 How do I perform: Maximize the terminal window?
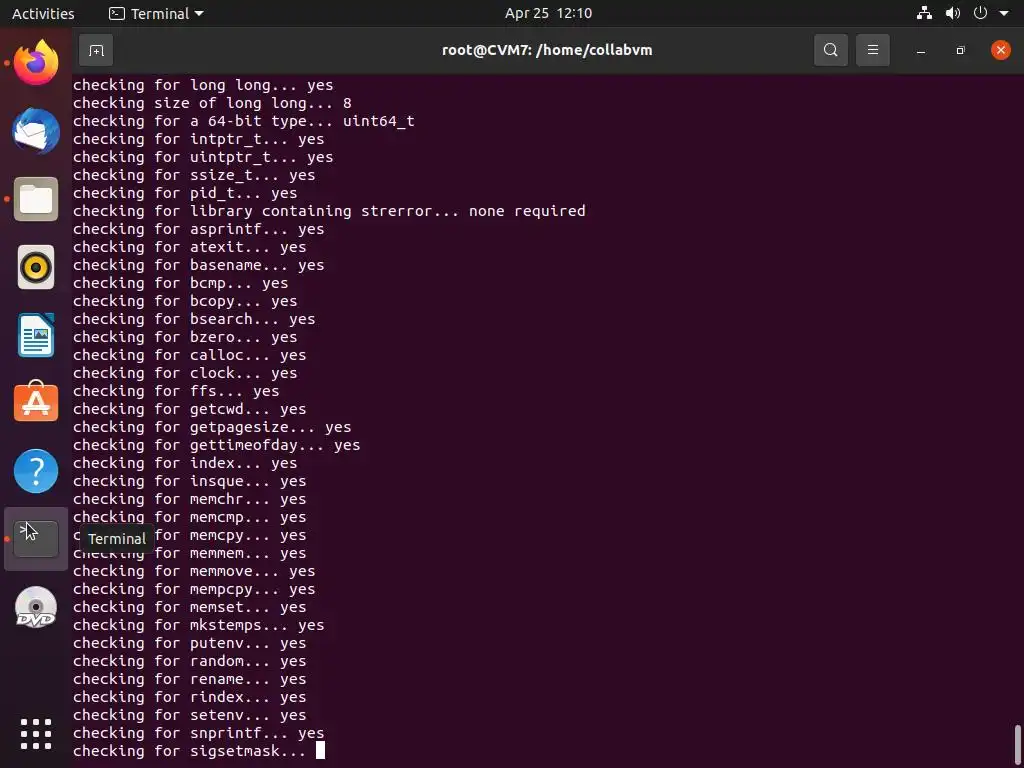coord(960,50)
